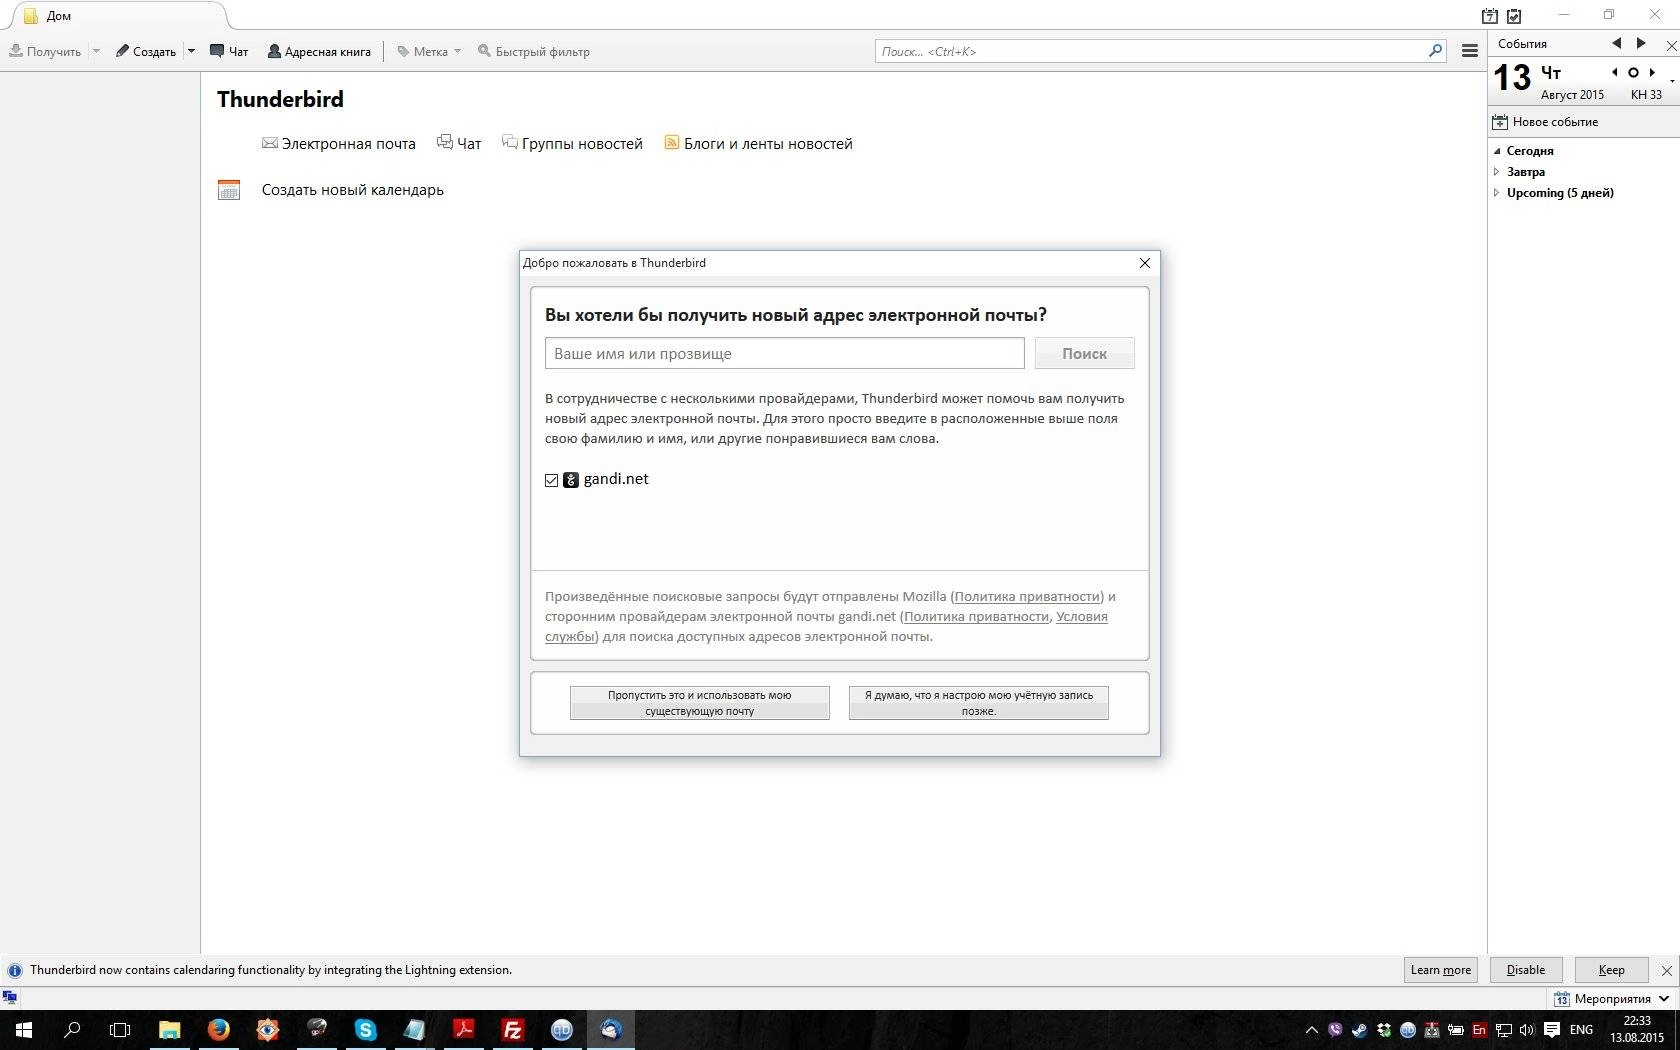The height and width of the screenshot is (1050, 1680).
Task: Open the volume control in tray
Action: [x=1527, y=1030]
